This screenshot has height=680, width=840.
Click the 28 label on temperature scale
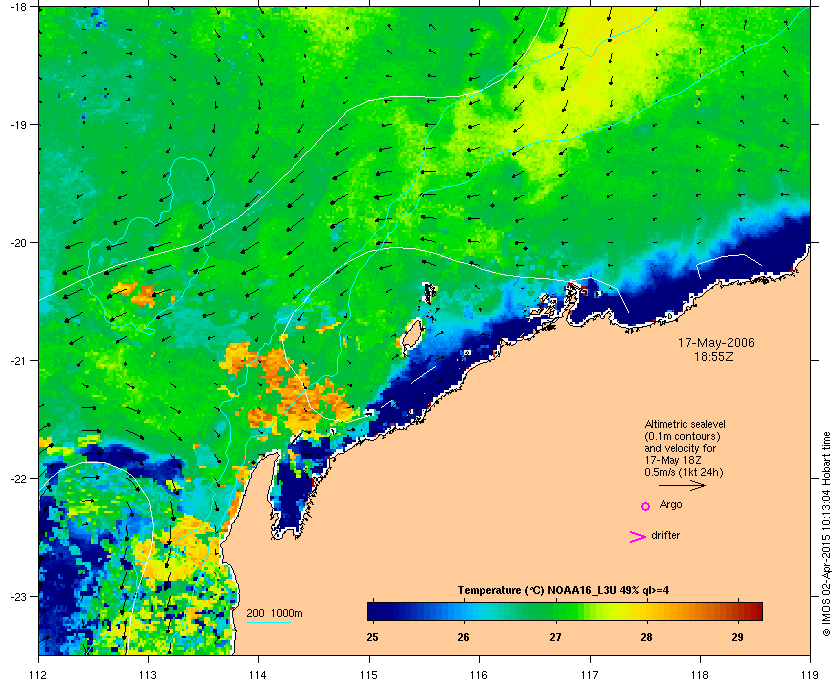[647, 637]
